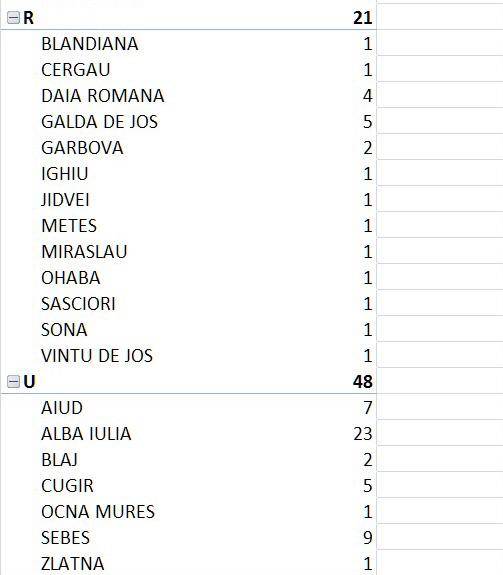Click the R group total 21
503x575 pixels.
363,18
